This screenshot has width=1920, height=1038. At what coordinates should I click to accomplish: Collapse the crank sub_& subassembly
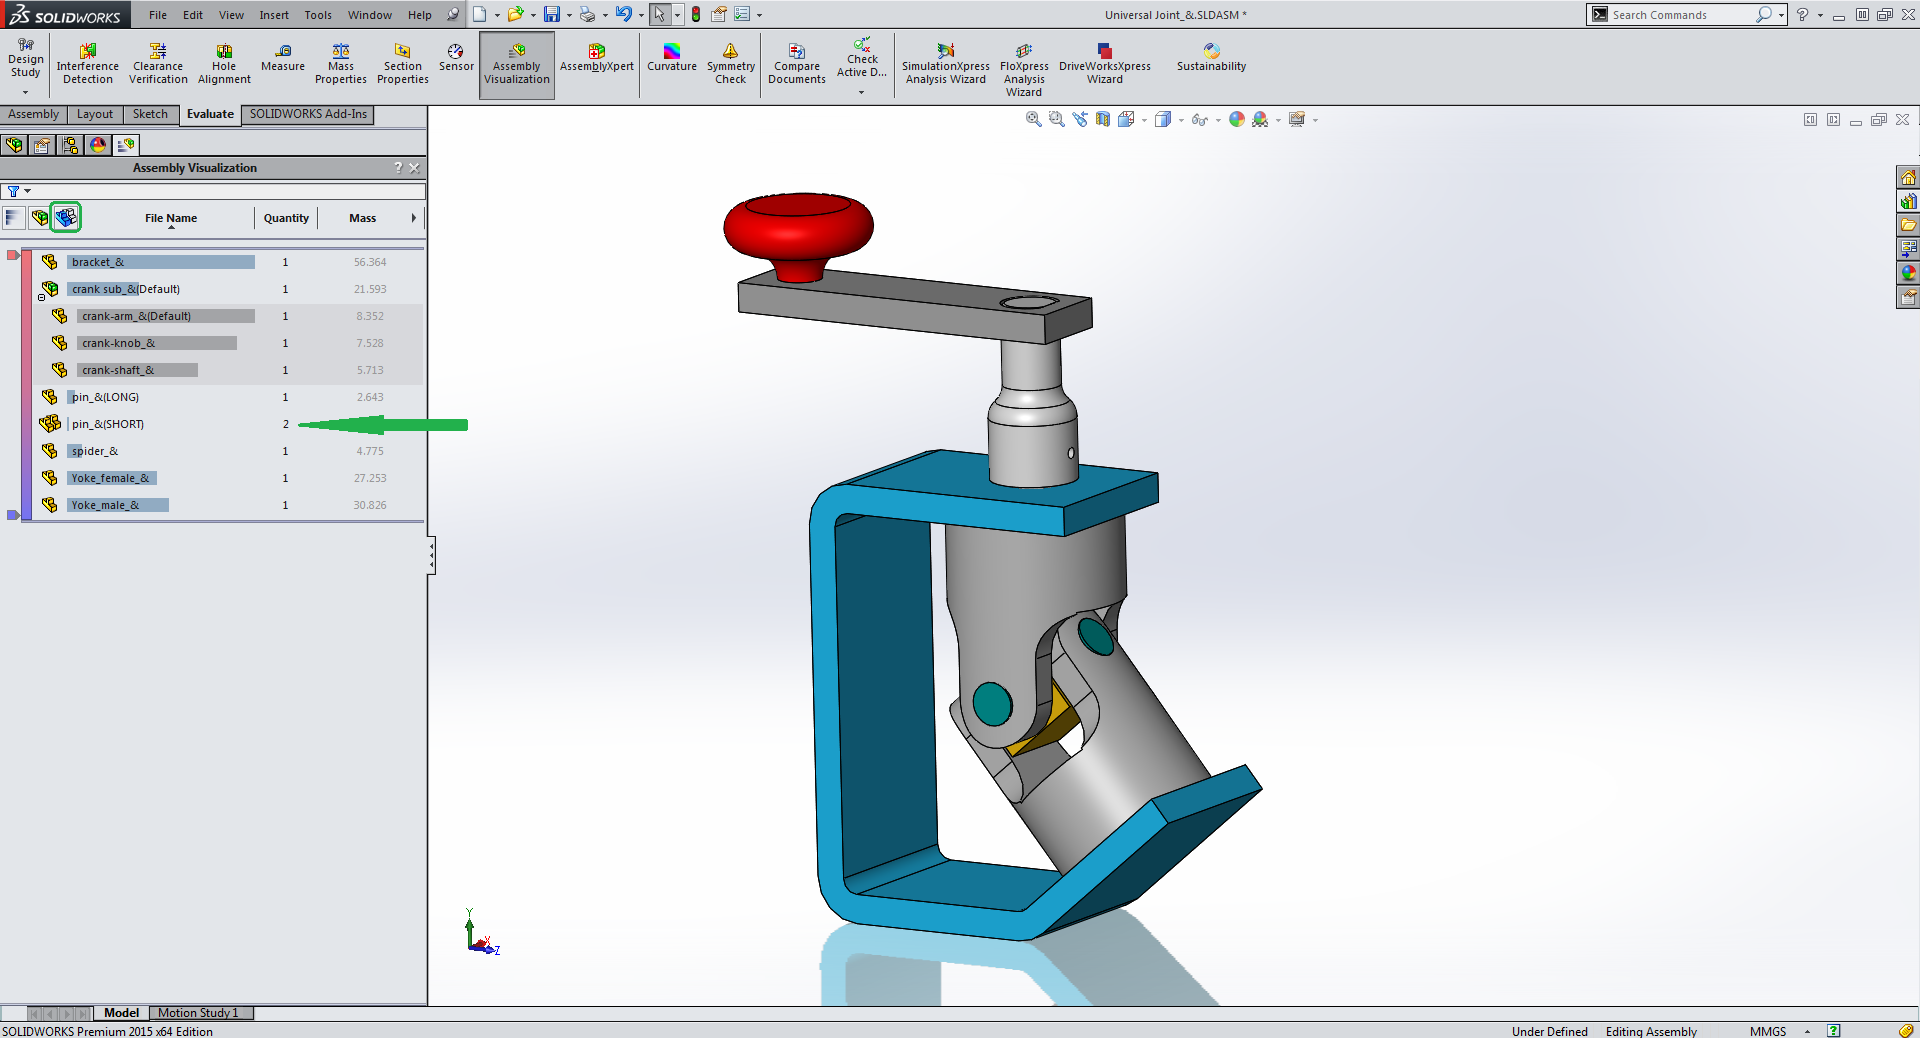pyautogui.click(x=41, y=297)
